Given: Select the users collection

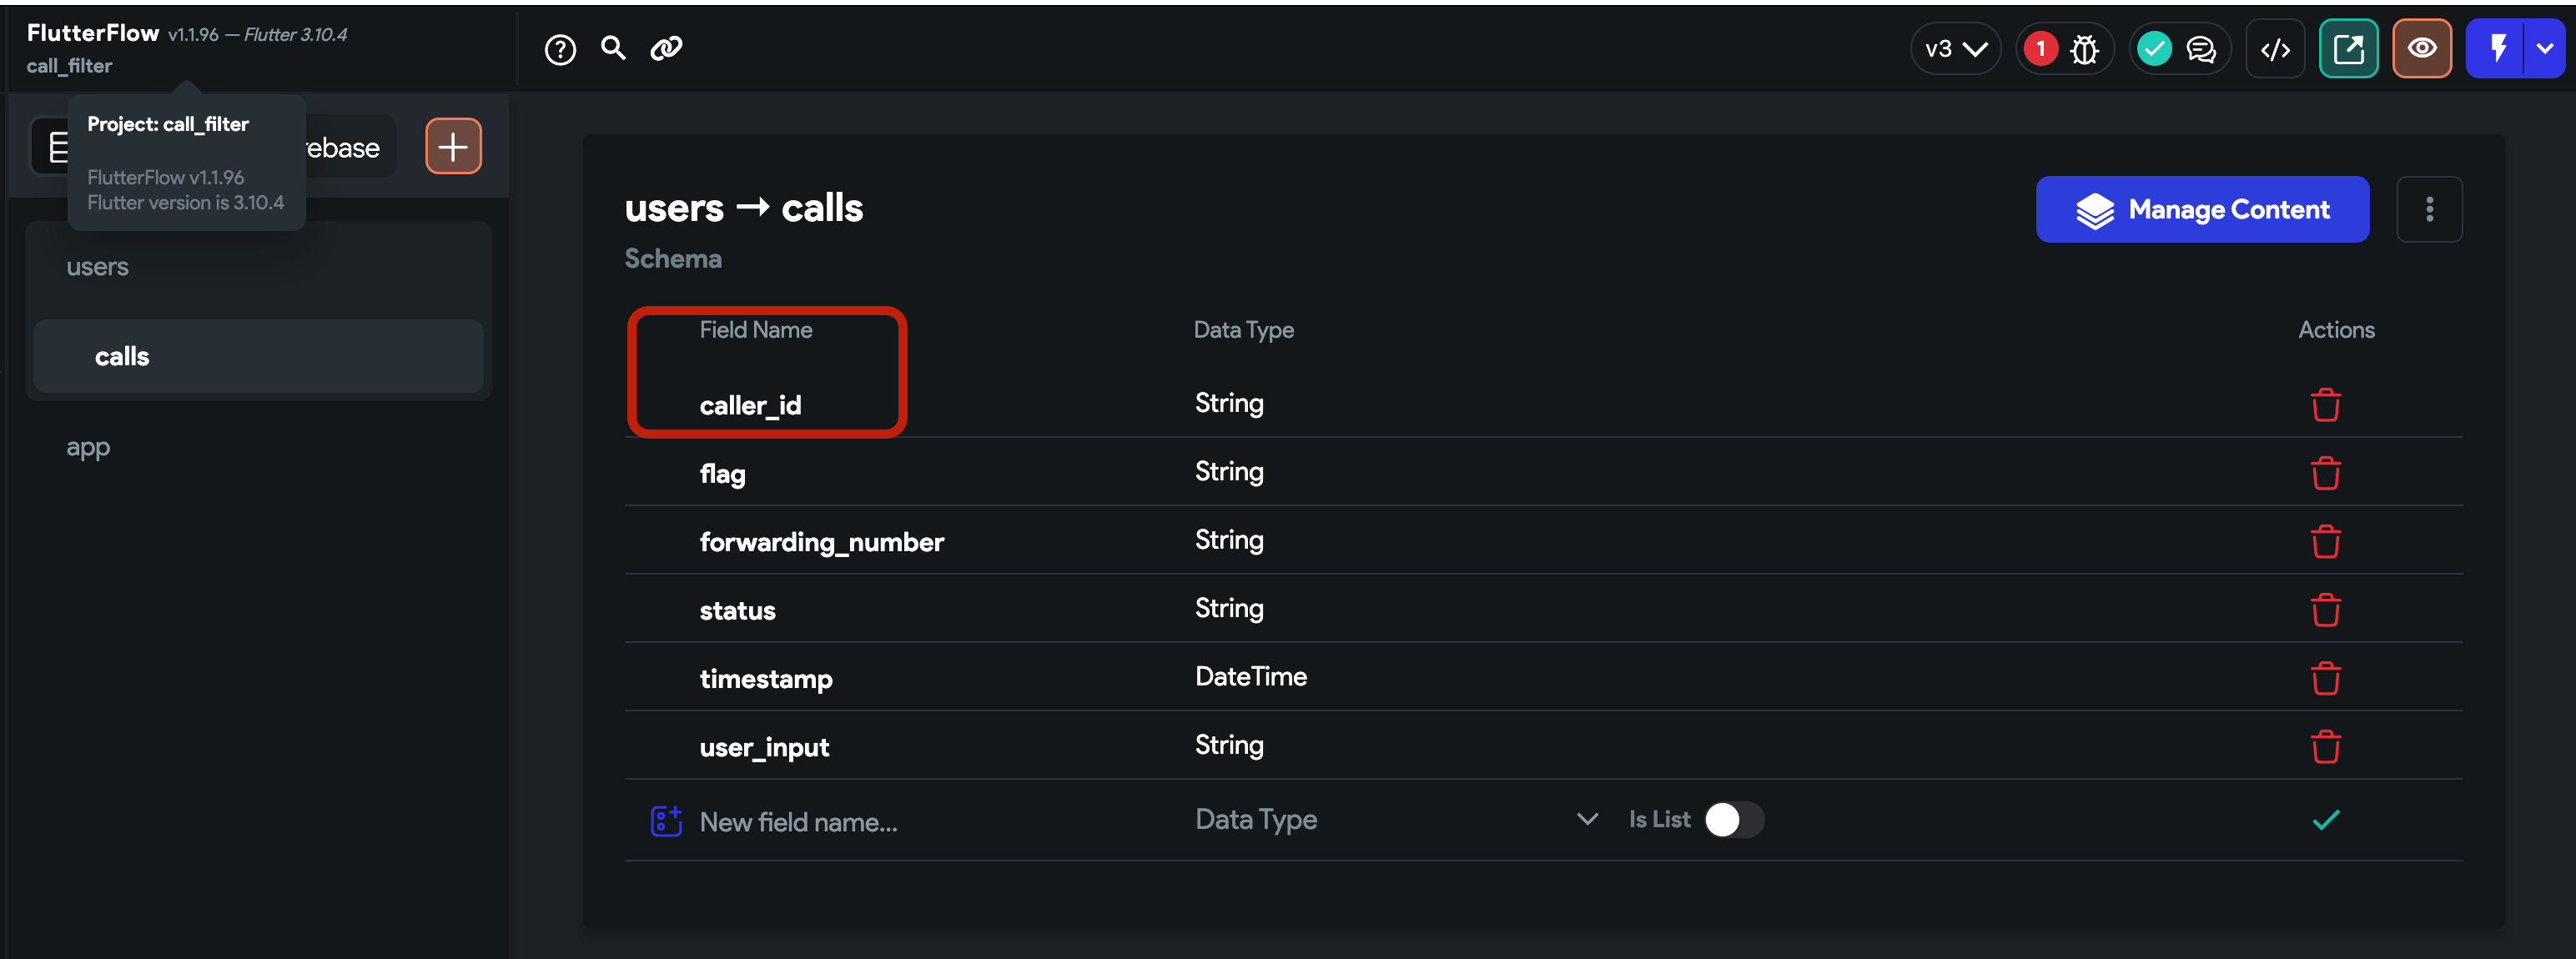Looking at the screenshot, I should [x=97, y=266].
